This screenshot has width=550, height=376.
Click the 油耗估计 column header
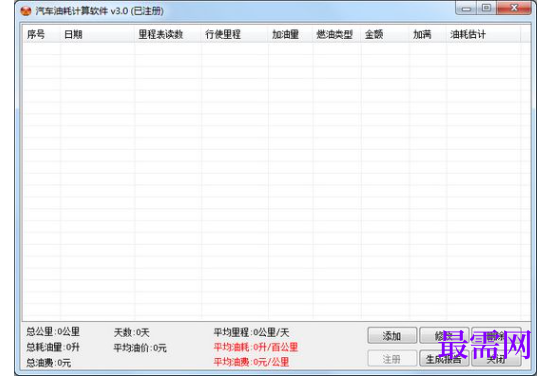[x=484, y=34]
